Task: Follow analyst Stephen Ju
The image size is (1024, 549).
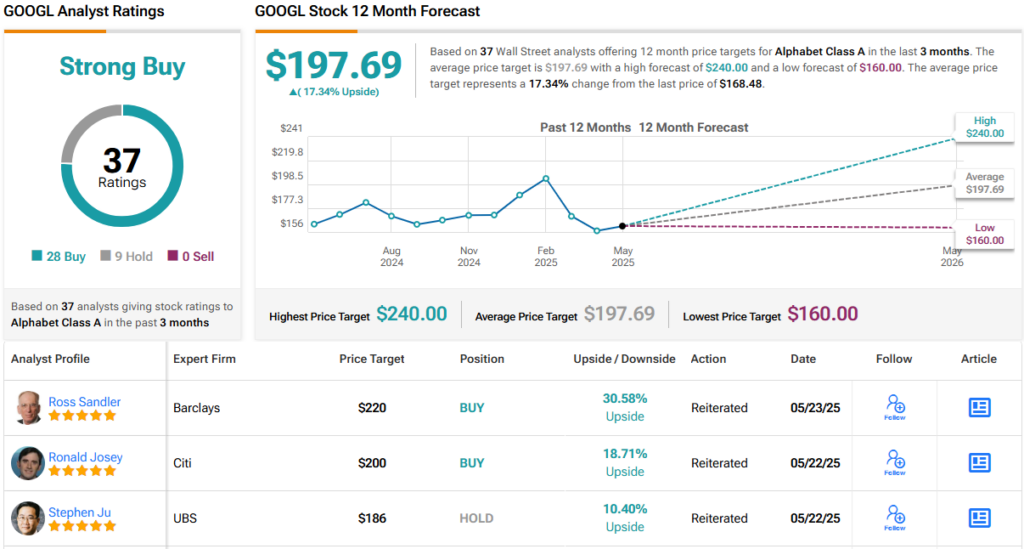Action: (x=895, y=518)
